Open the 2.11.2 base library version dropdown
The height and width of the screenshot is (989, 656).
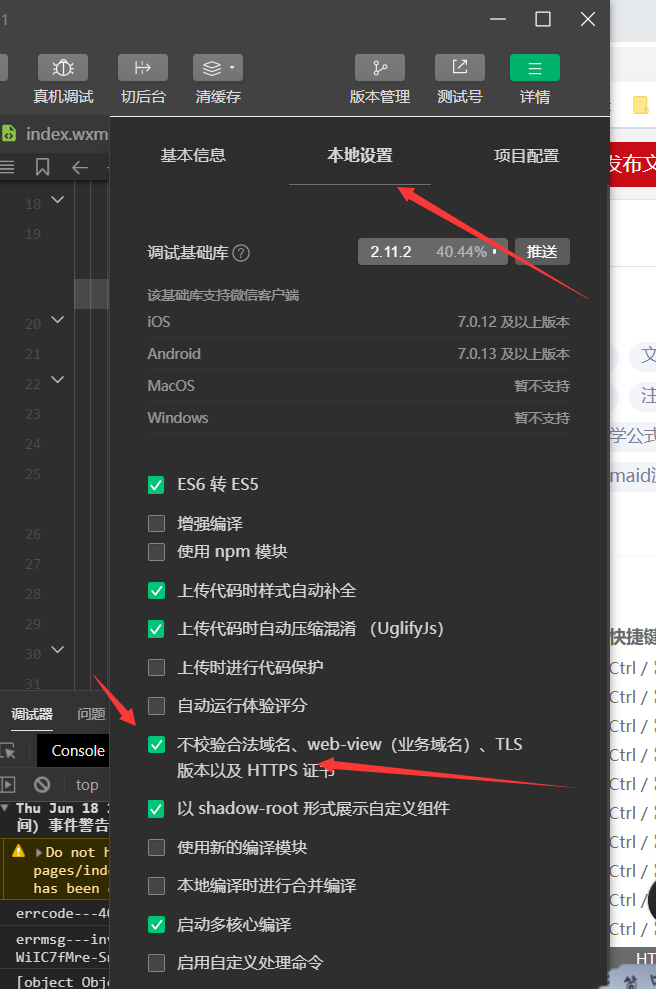point(433,252)
